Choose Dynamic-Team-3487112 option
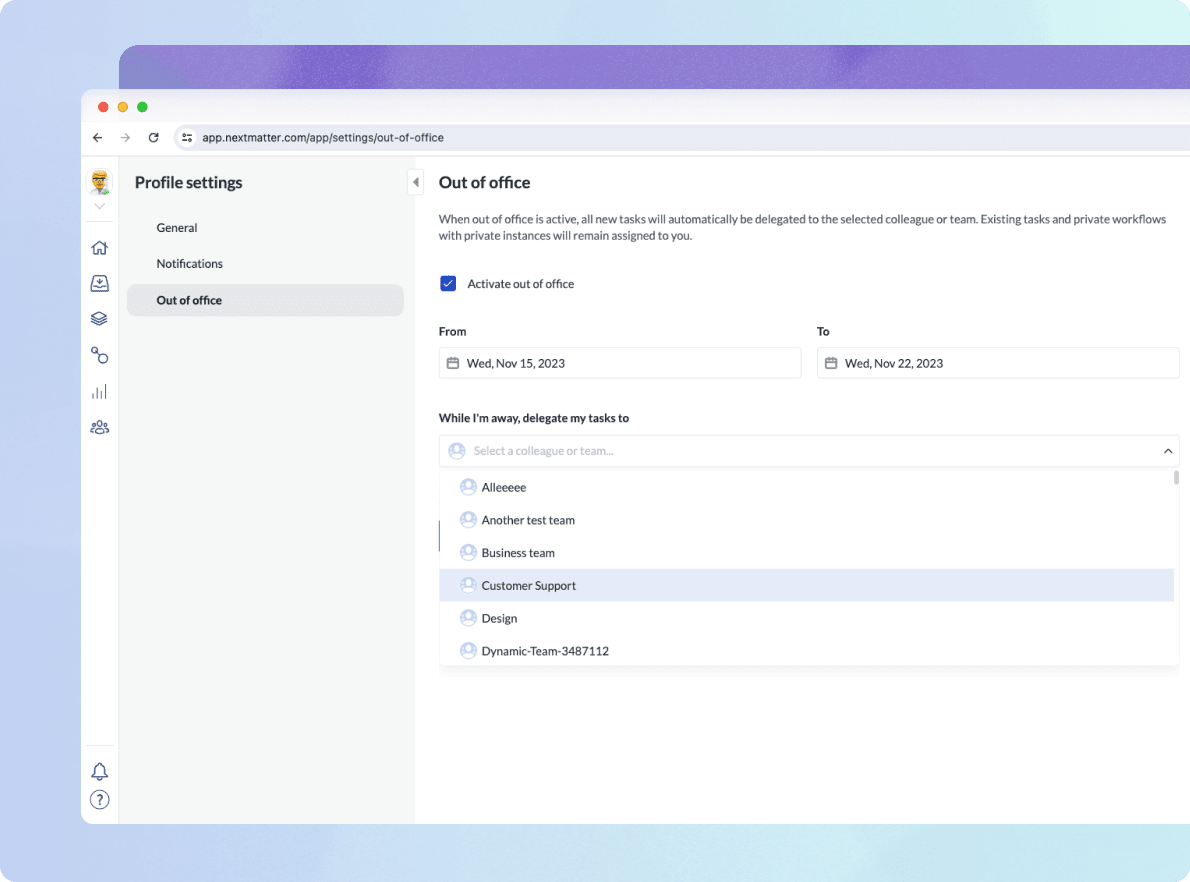The width and height of the screenshot is (1190, 882). [807, 650]
